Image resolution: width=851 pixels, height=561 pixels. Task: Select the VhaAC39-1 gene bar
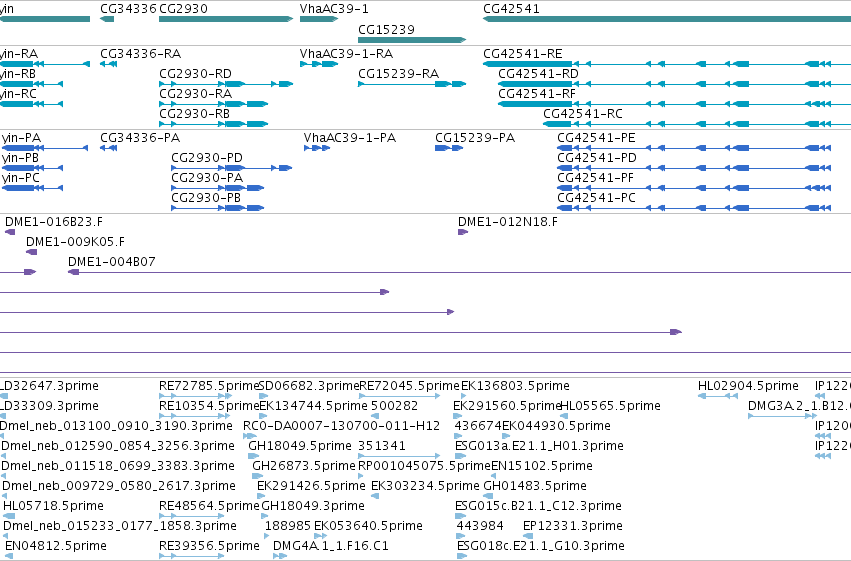pyautogui.click(x=319, y=19)
